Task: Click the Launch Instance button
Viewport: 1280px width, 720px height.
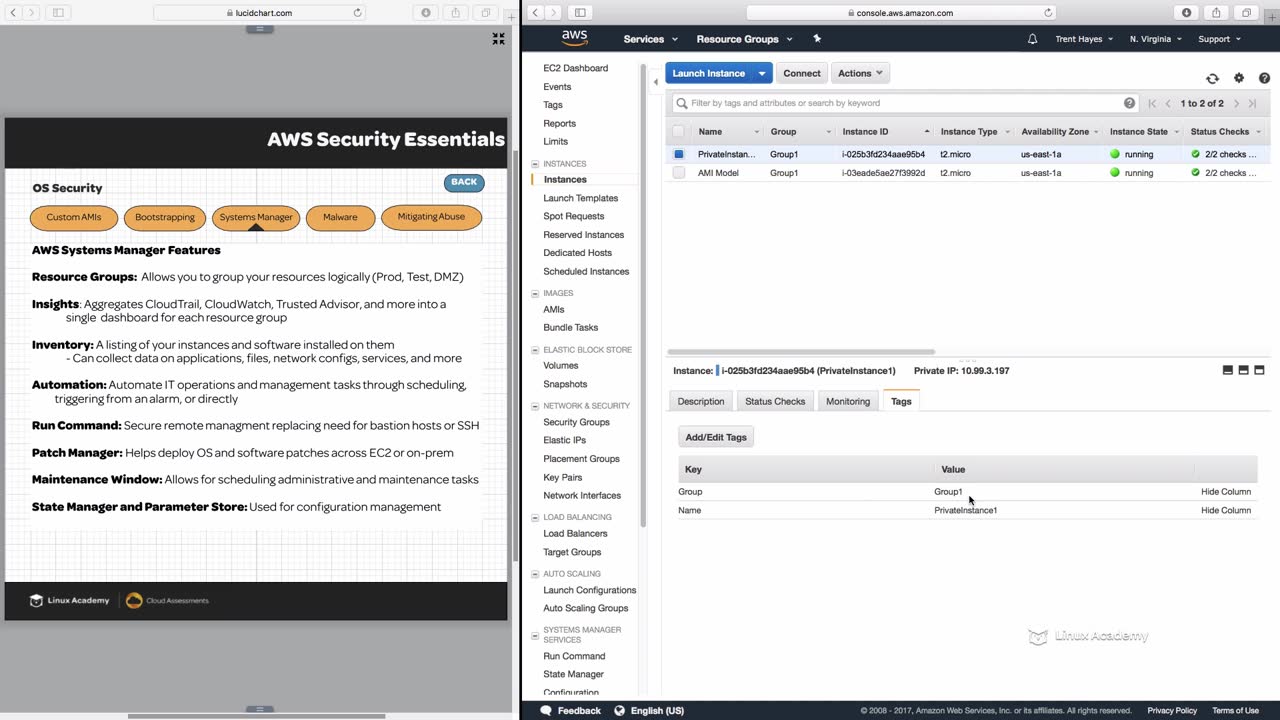Action: (709, 73)
